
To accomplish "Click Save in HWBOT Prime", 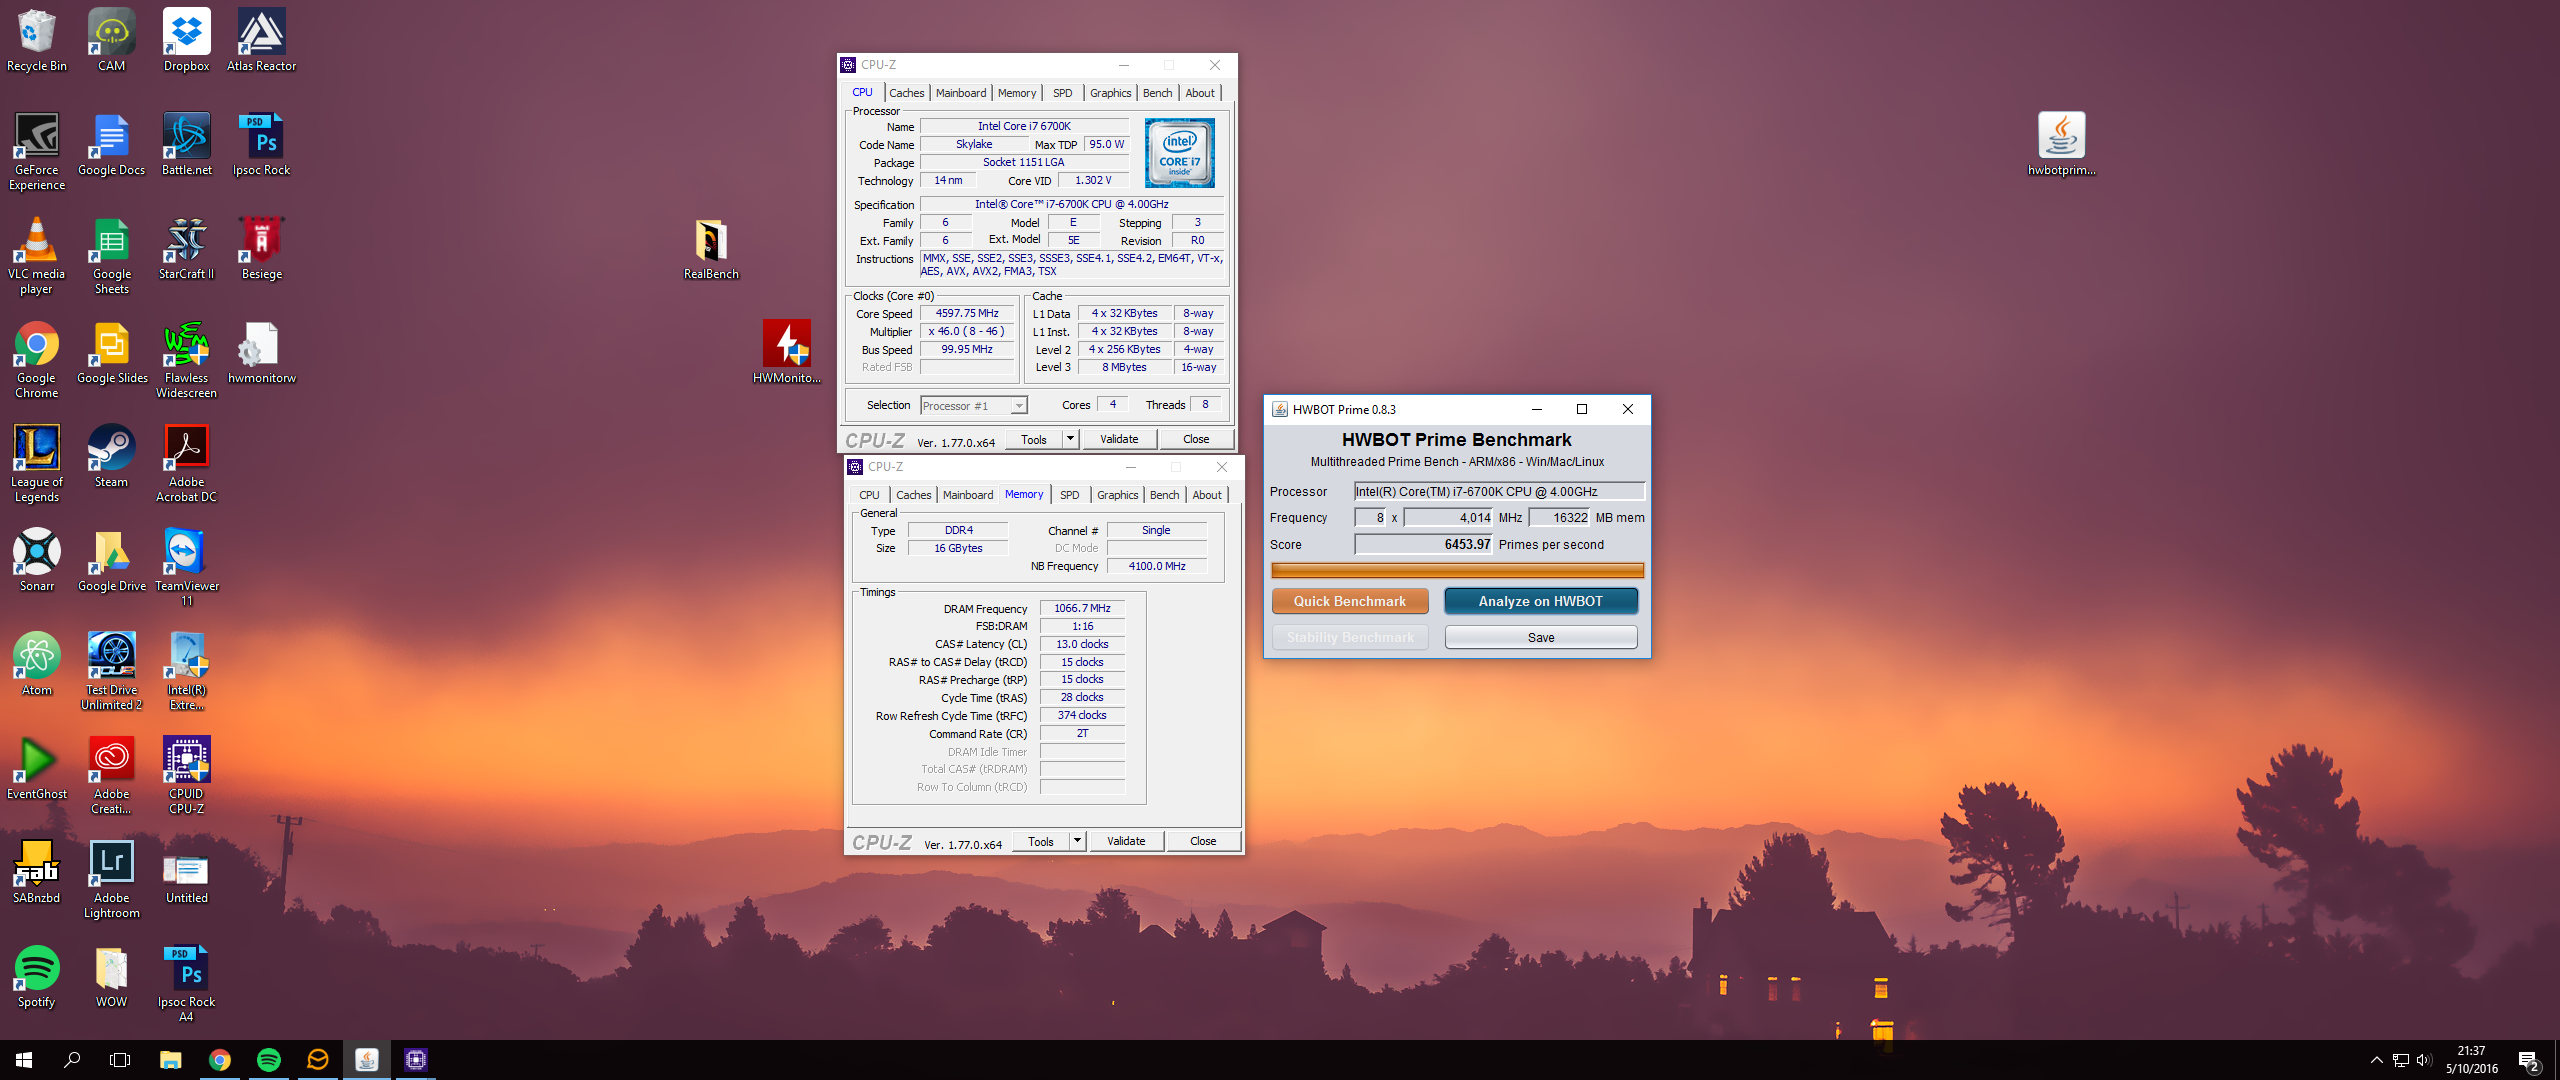I will pos(1540,637).
